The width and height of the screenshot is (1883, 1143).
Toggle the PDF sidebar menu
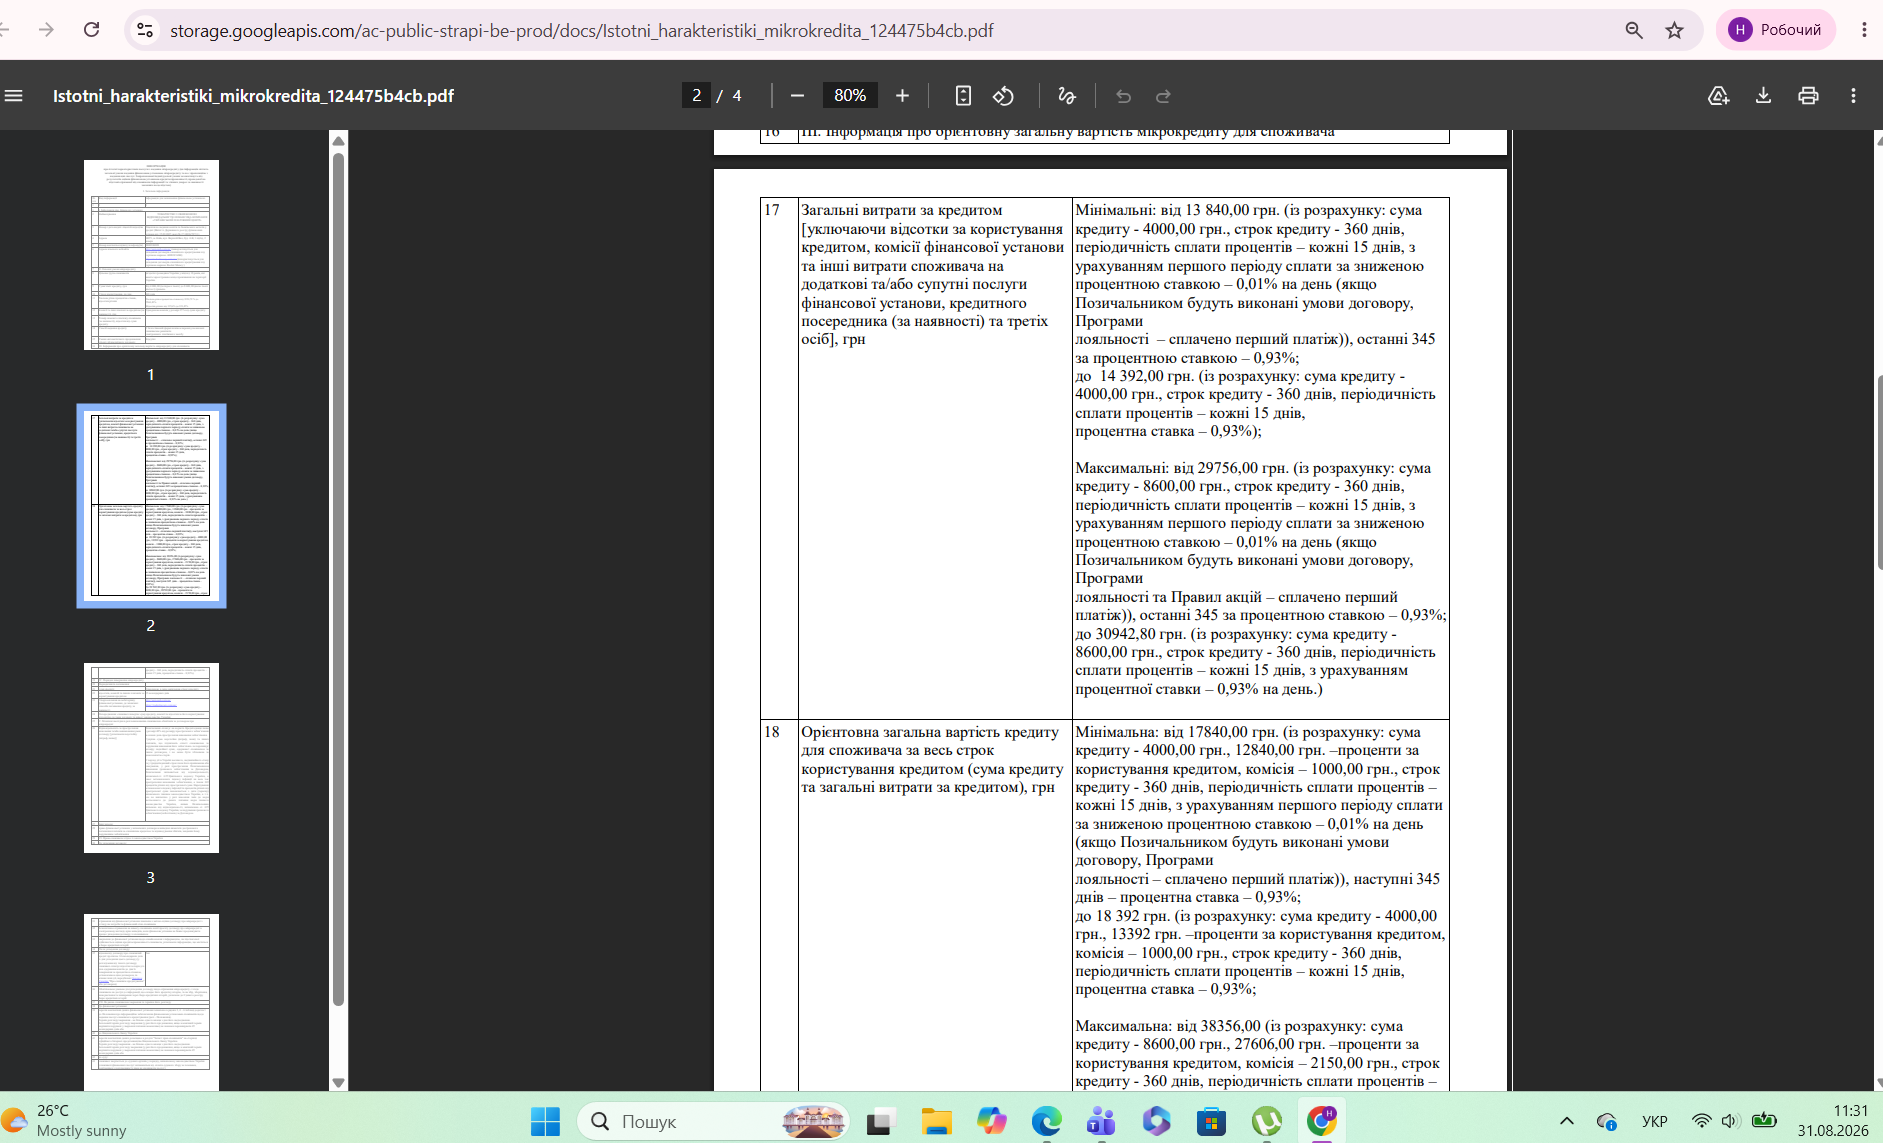[14, 96]
